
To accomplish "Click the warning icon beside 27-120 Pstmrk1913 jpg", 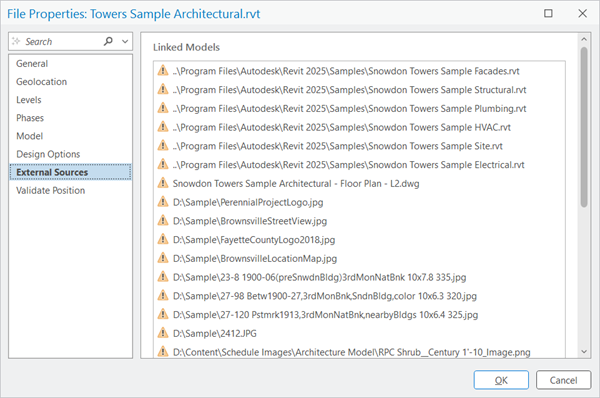I will pyautogui.click(x=163, y=314).
